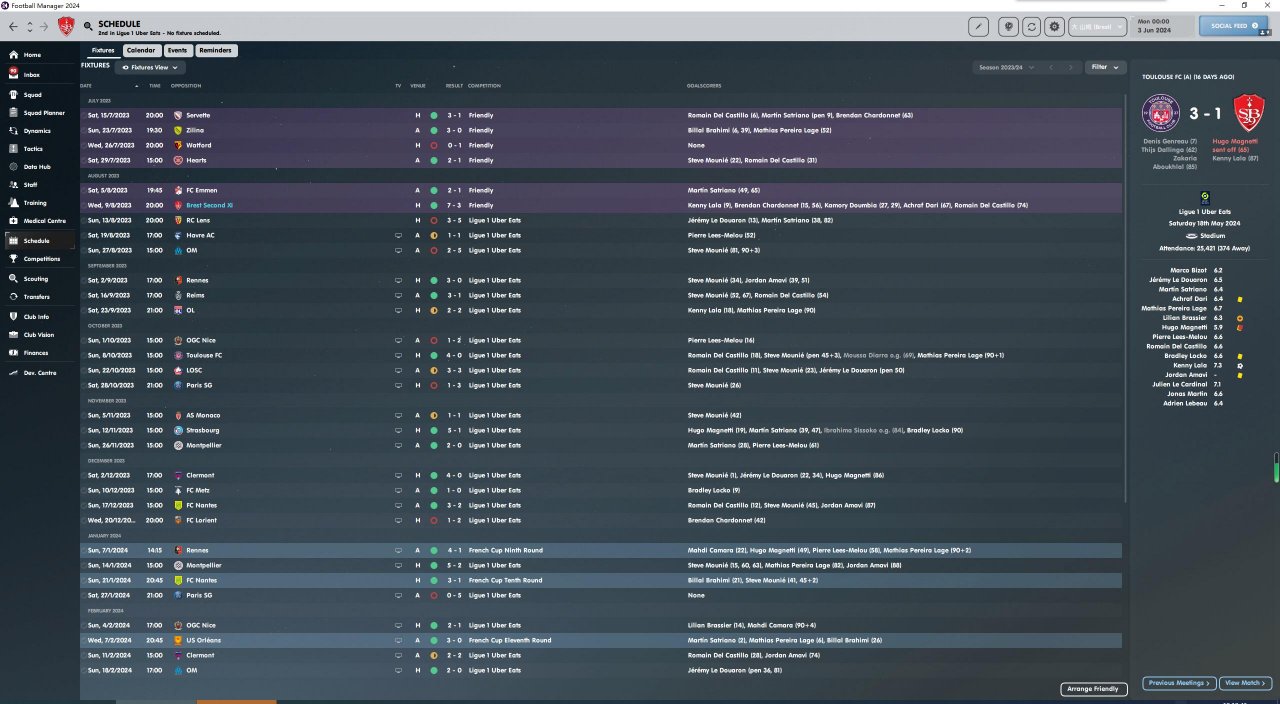The image size is (1280, 704).
Task: Click the Toulouse FC crest in the match panel
Action: tap(1160, 115)
